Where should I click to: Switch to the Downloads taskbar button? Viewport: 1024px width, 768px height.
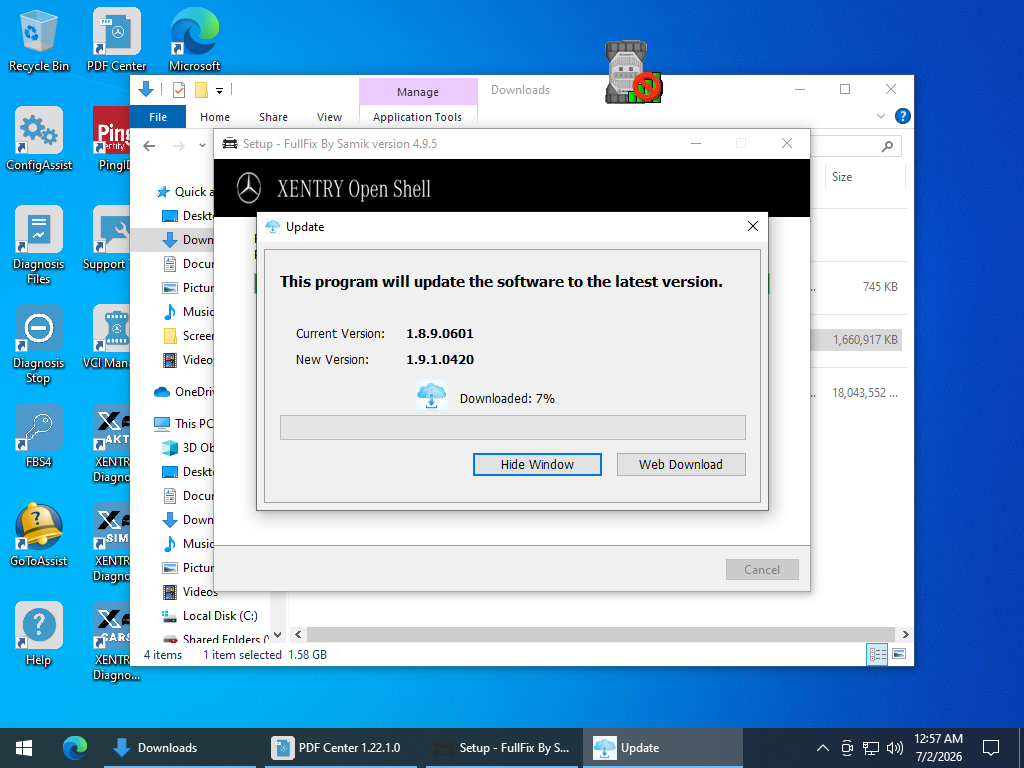(x=180, y=748)
